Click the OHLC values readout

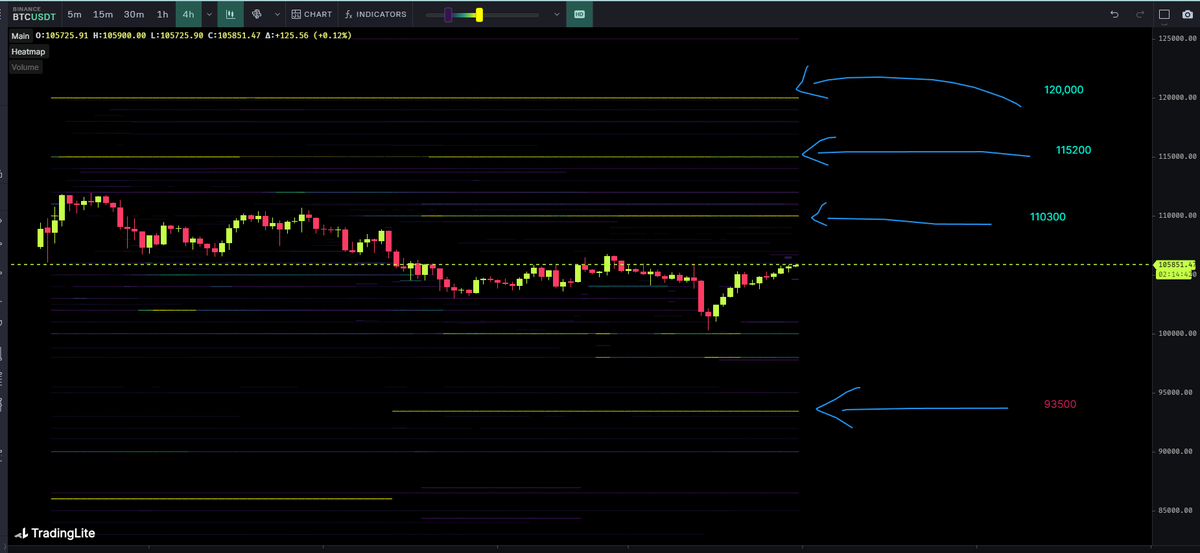pyautogui.click(x=193, y=36)
